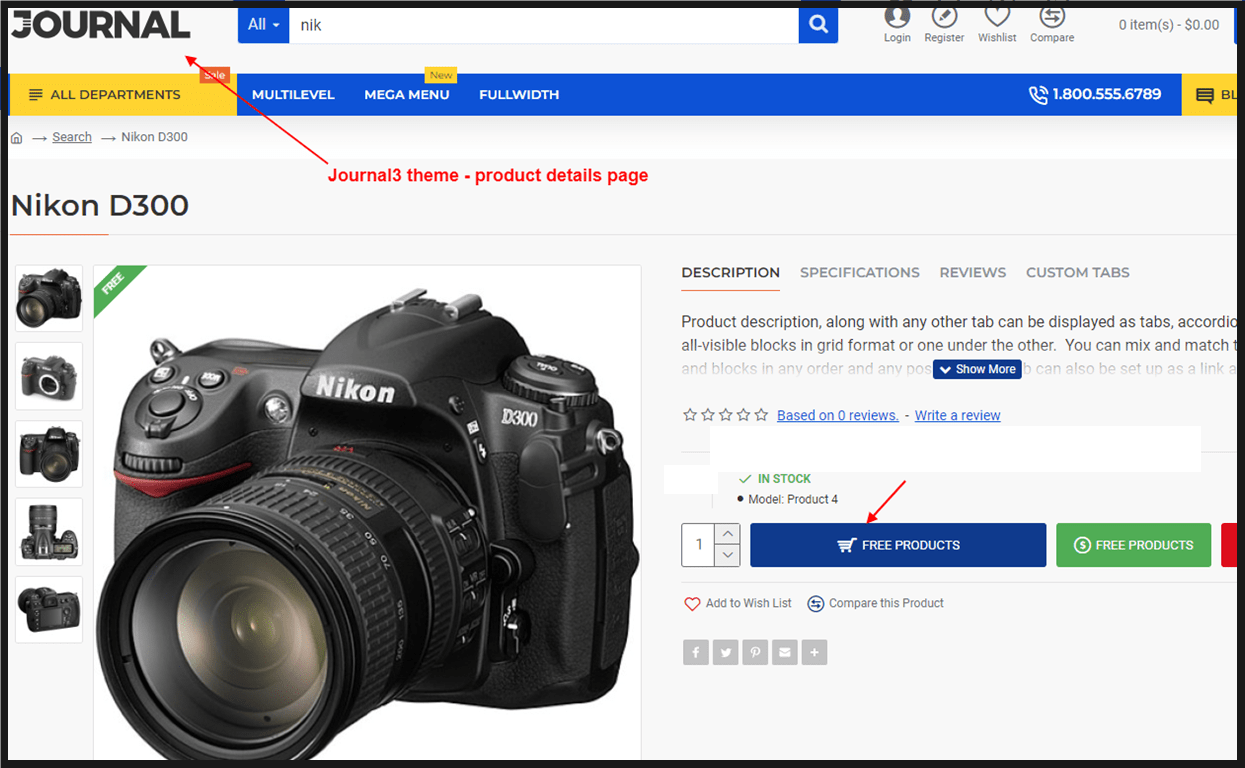Open the Mega Menu item
1245x768 pixels.
[406, 95]
